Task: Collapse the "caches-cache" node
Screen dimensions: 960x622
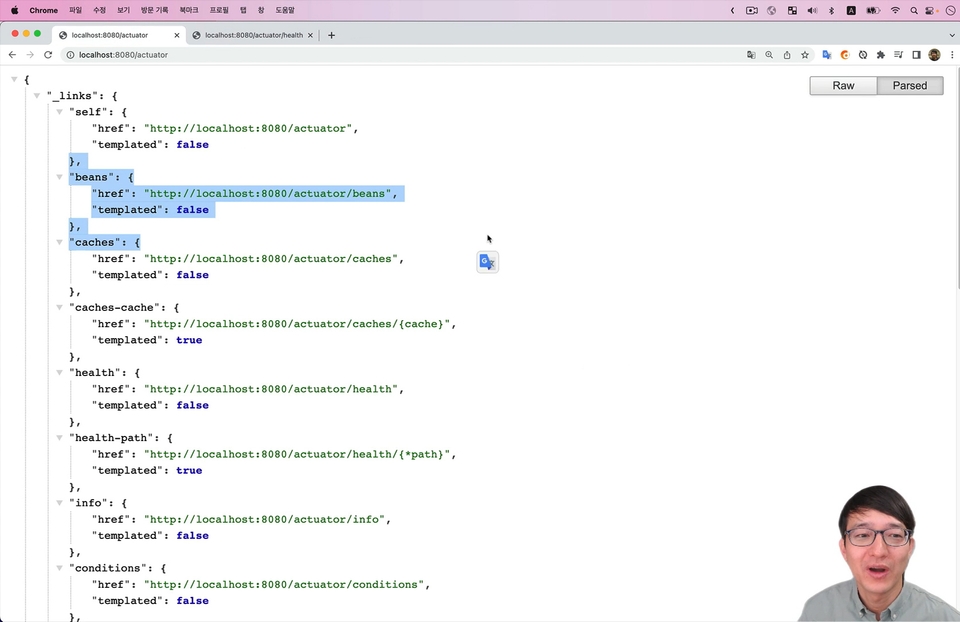Action: pos(59,307)
